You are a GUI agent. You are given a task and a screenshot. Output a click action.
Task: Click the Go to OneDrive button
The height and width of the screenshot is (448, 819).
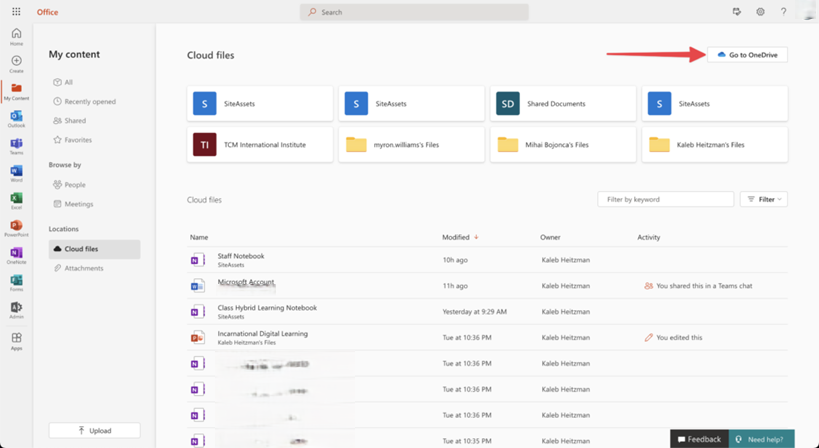point(747,55)
